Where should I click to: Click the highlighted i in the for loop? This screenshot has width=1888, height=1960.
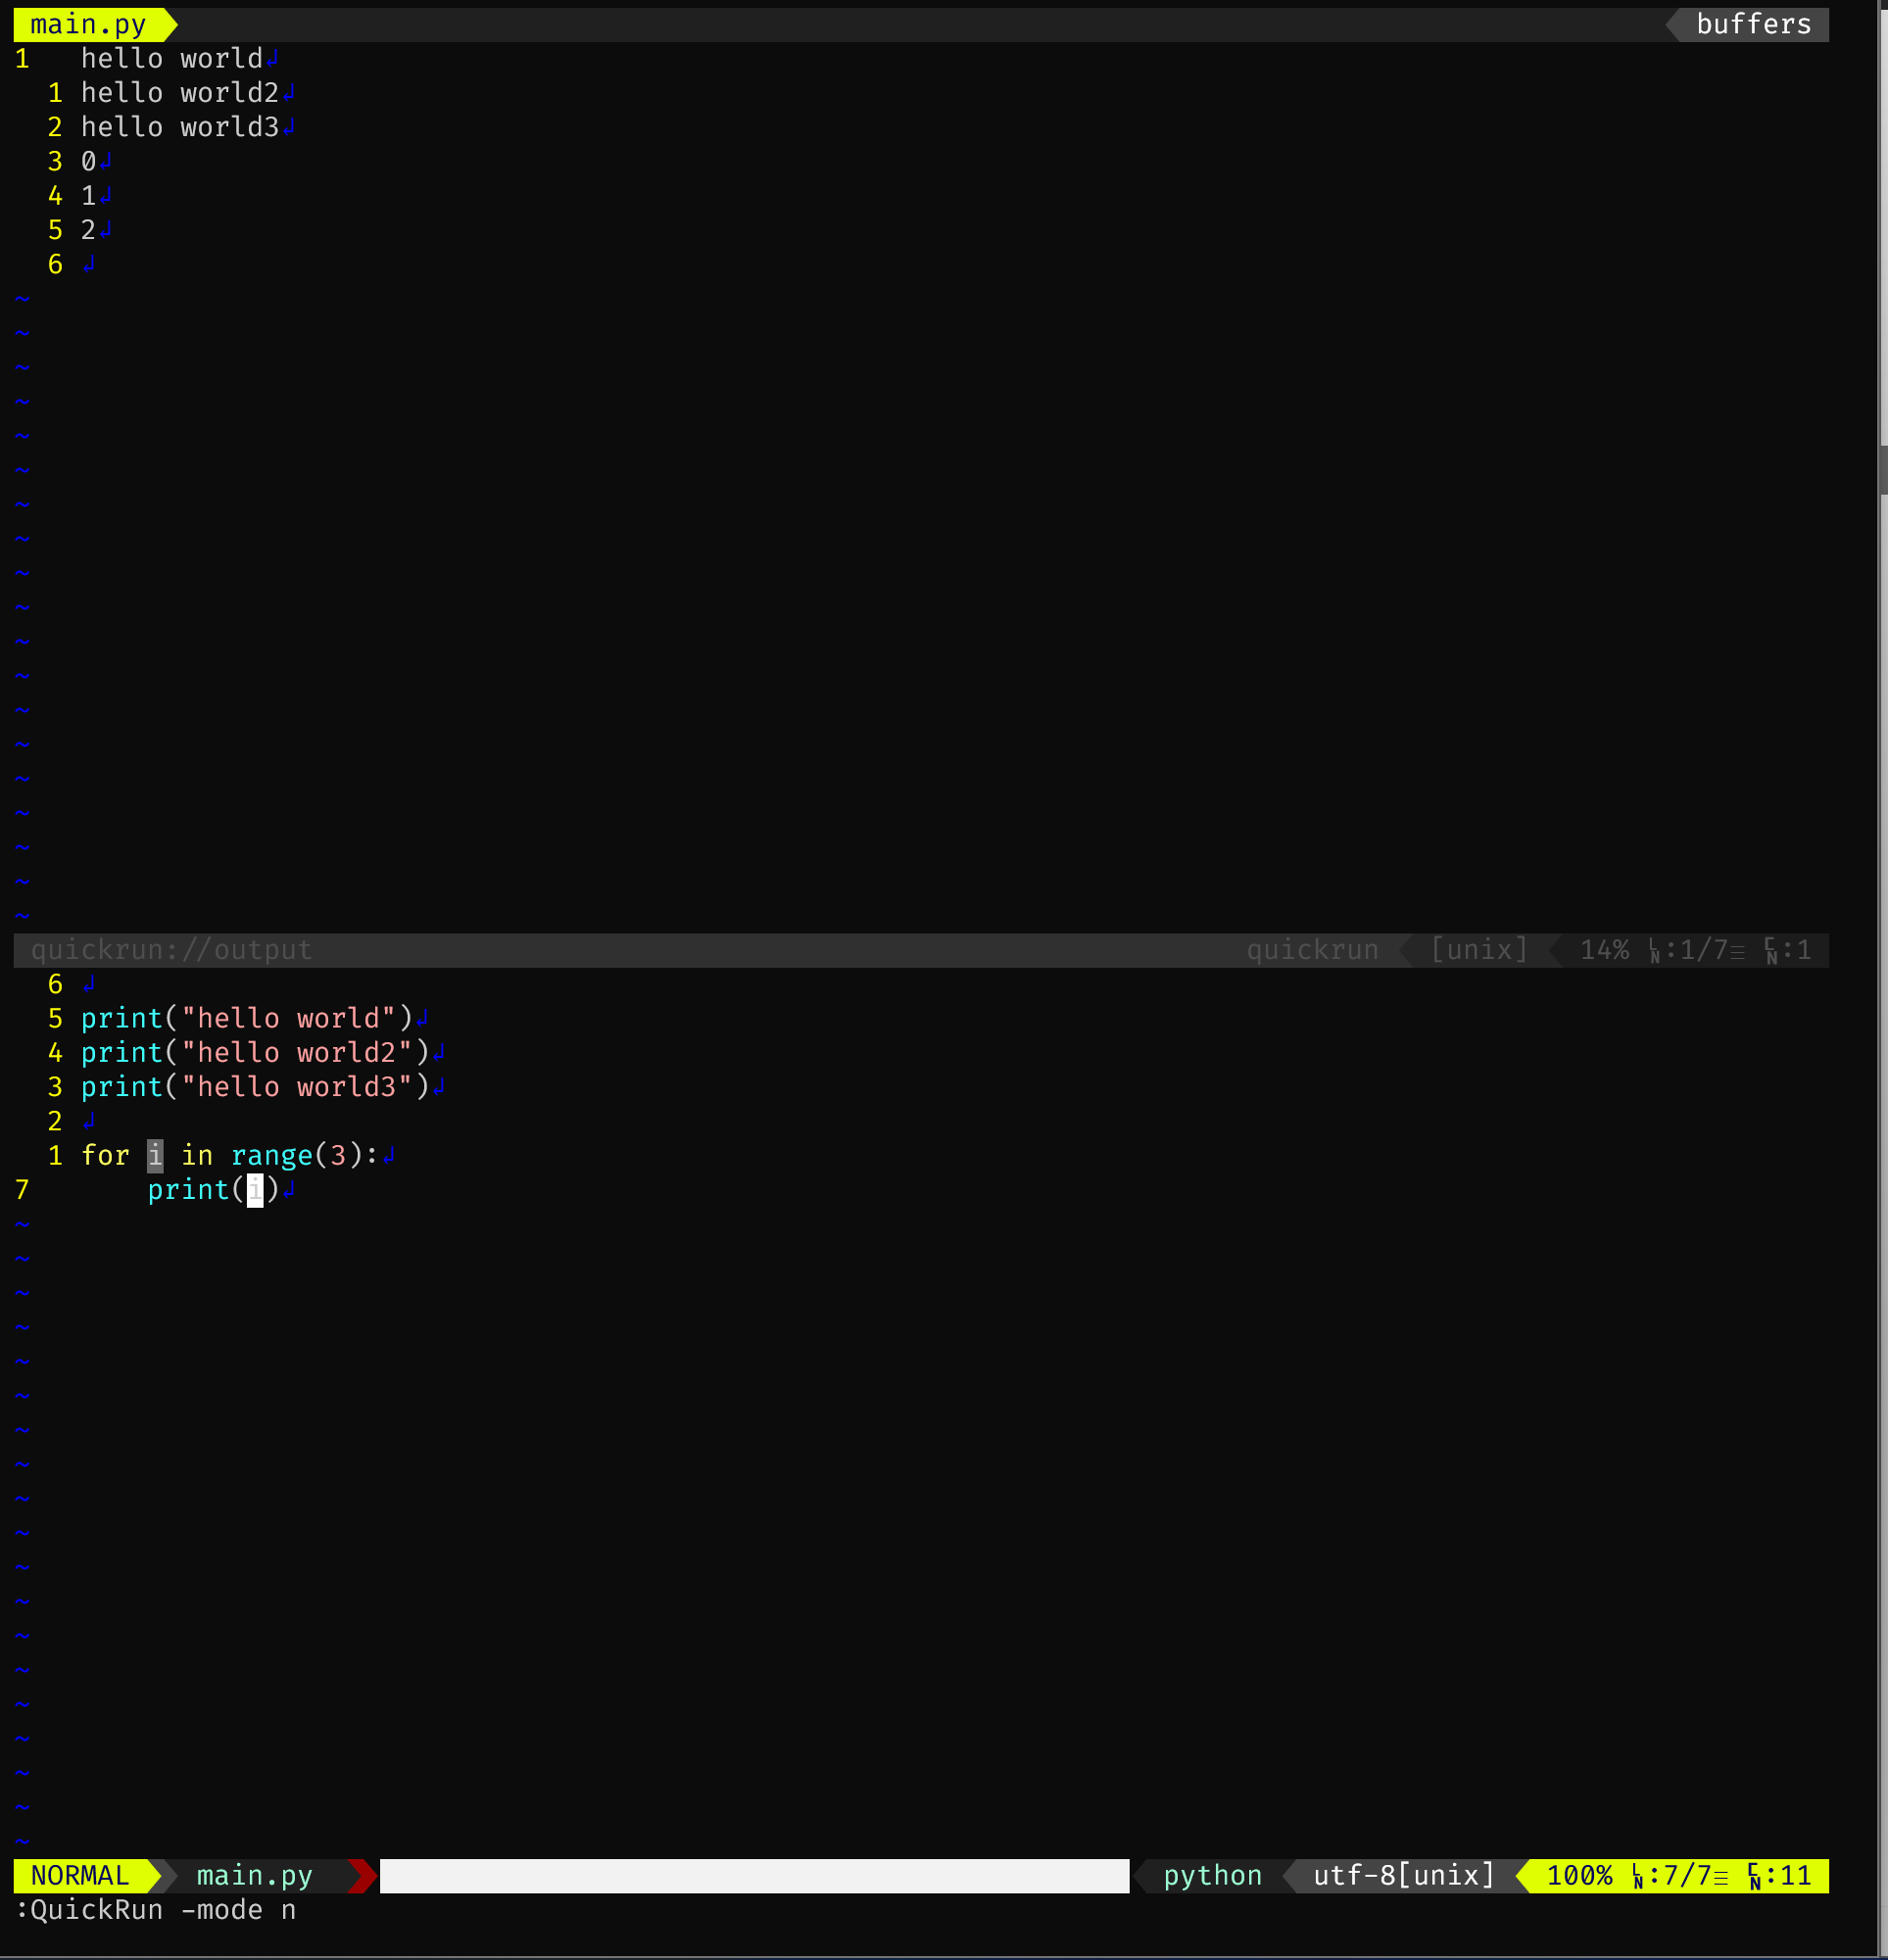coord(155,1155)
